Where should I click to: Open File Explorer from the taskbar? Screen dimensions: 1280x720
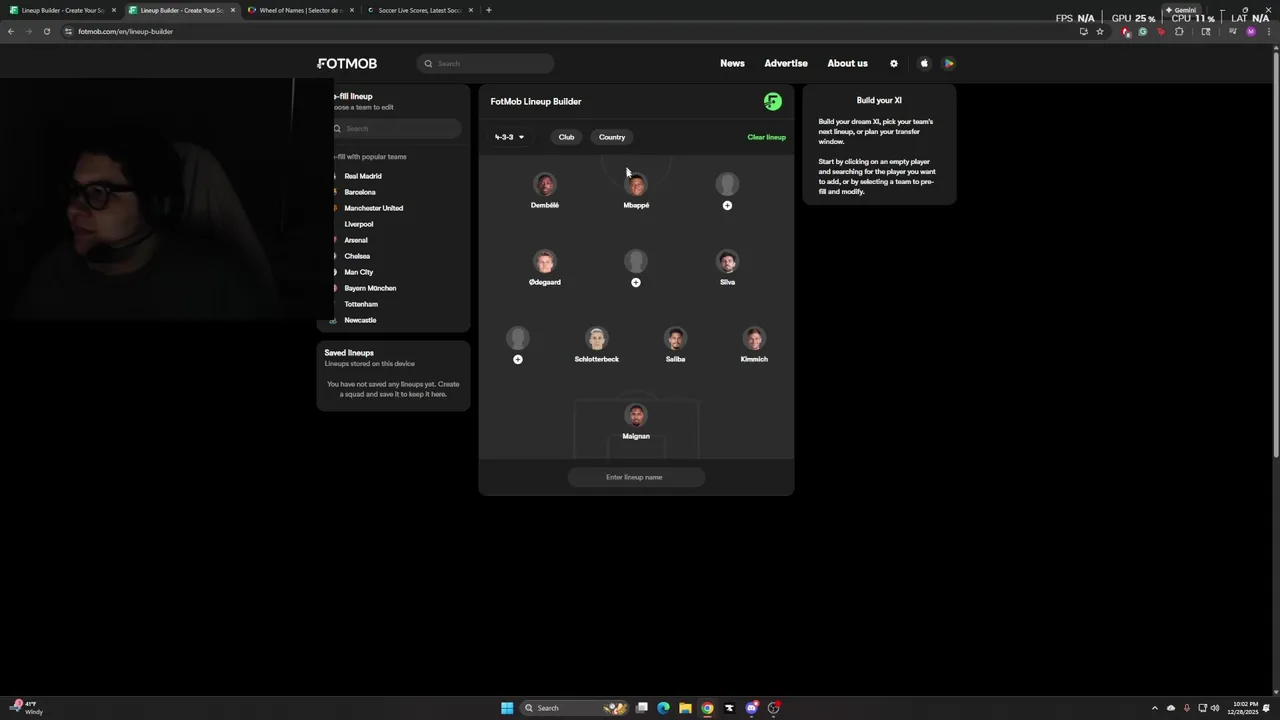[x=685, y=708]
